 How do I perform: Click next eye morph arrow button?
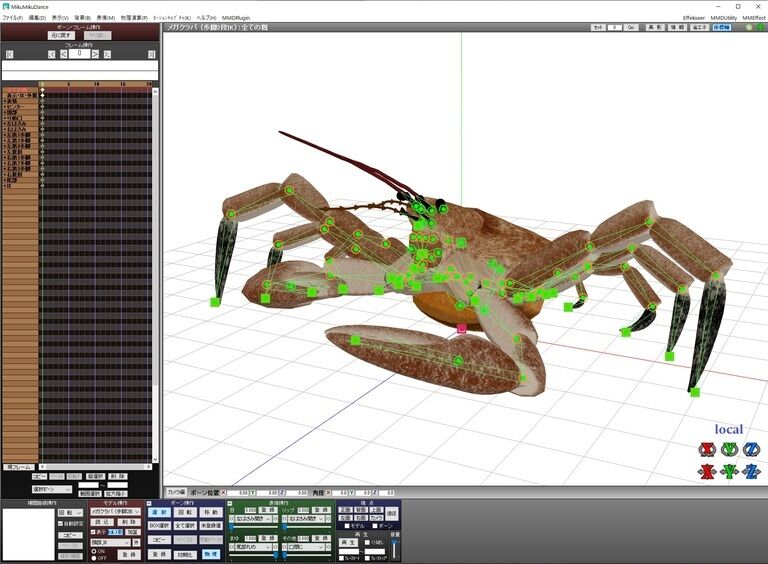tap(275, 518)
